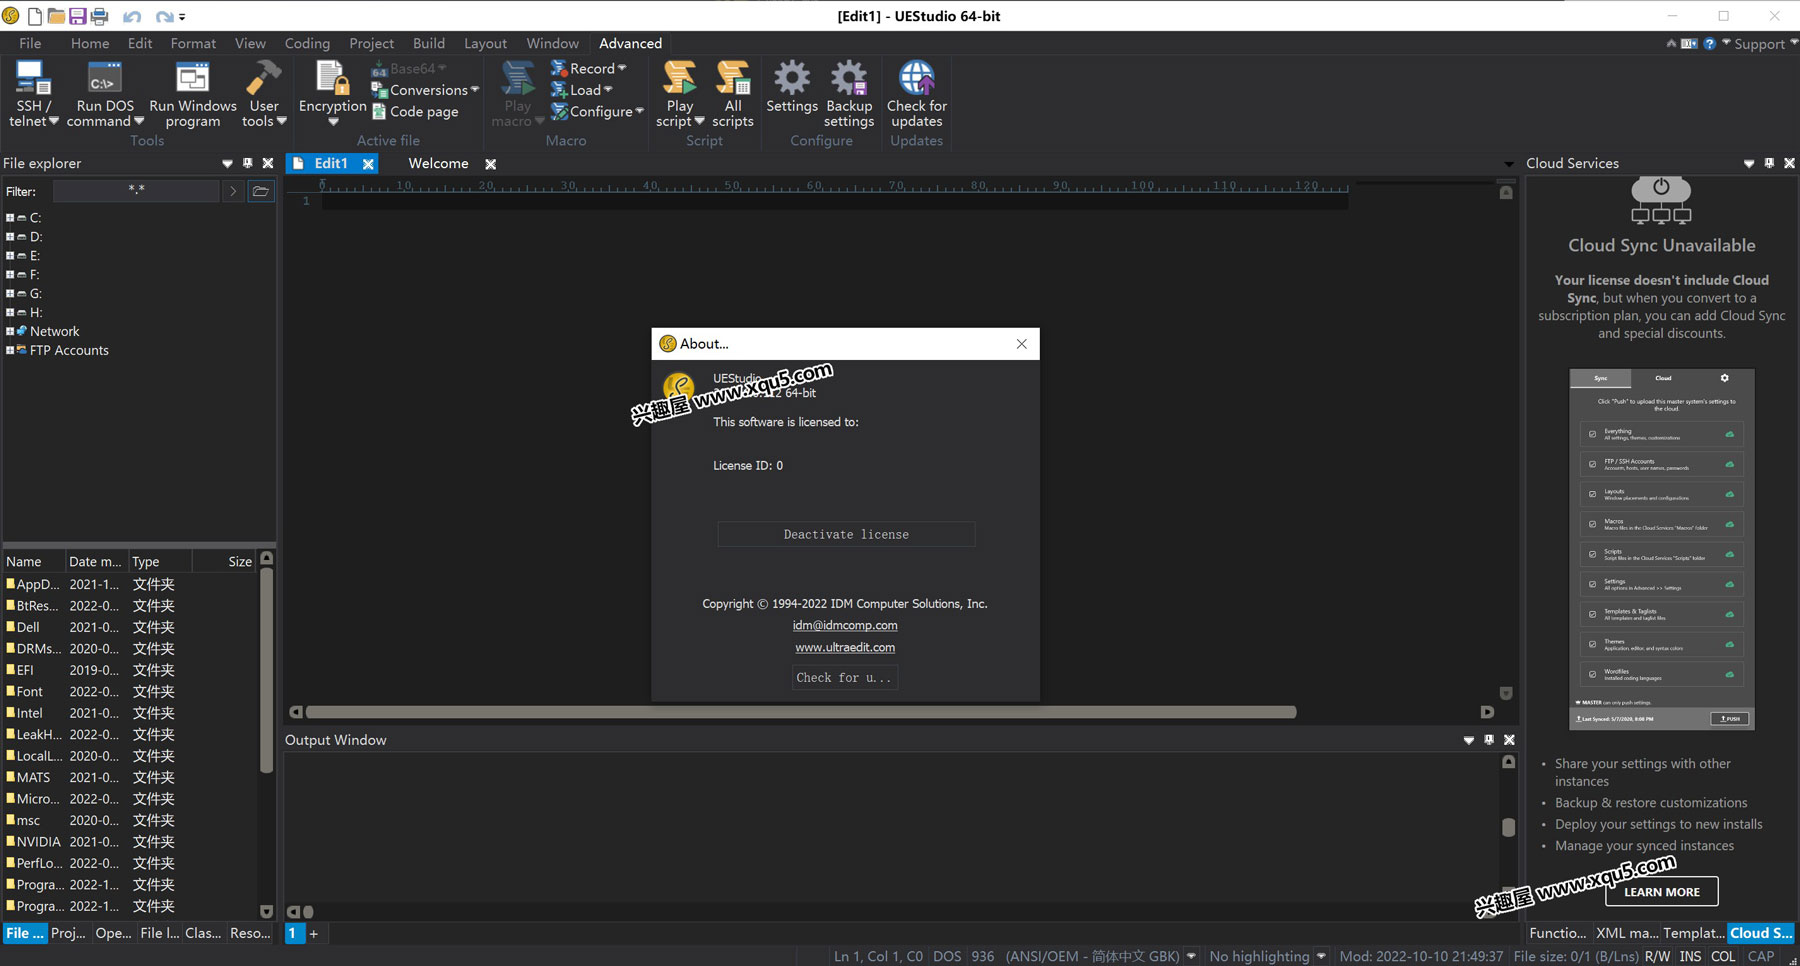1800x966 pixels.
Task: Toggle pin on Output Window panel
Action: (1489, 740)
